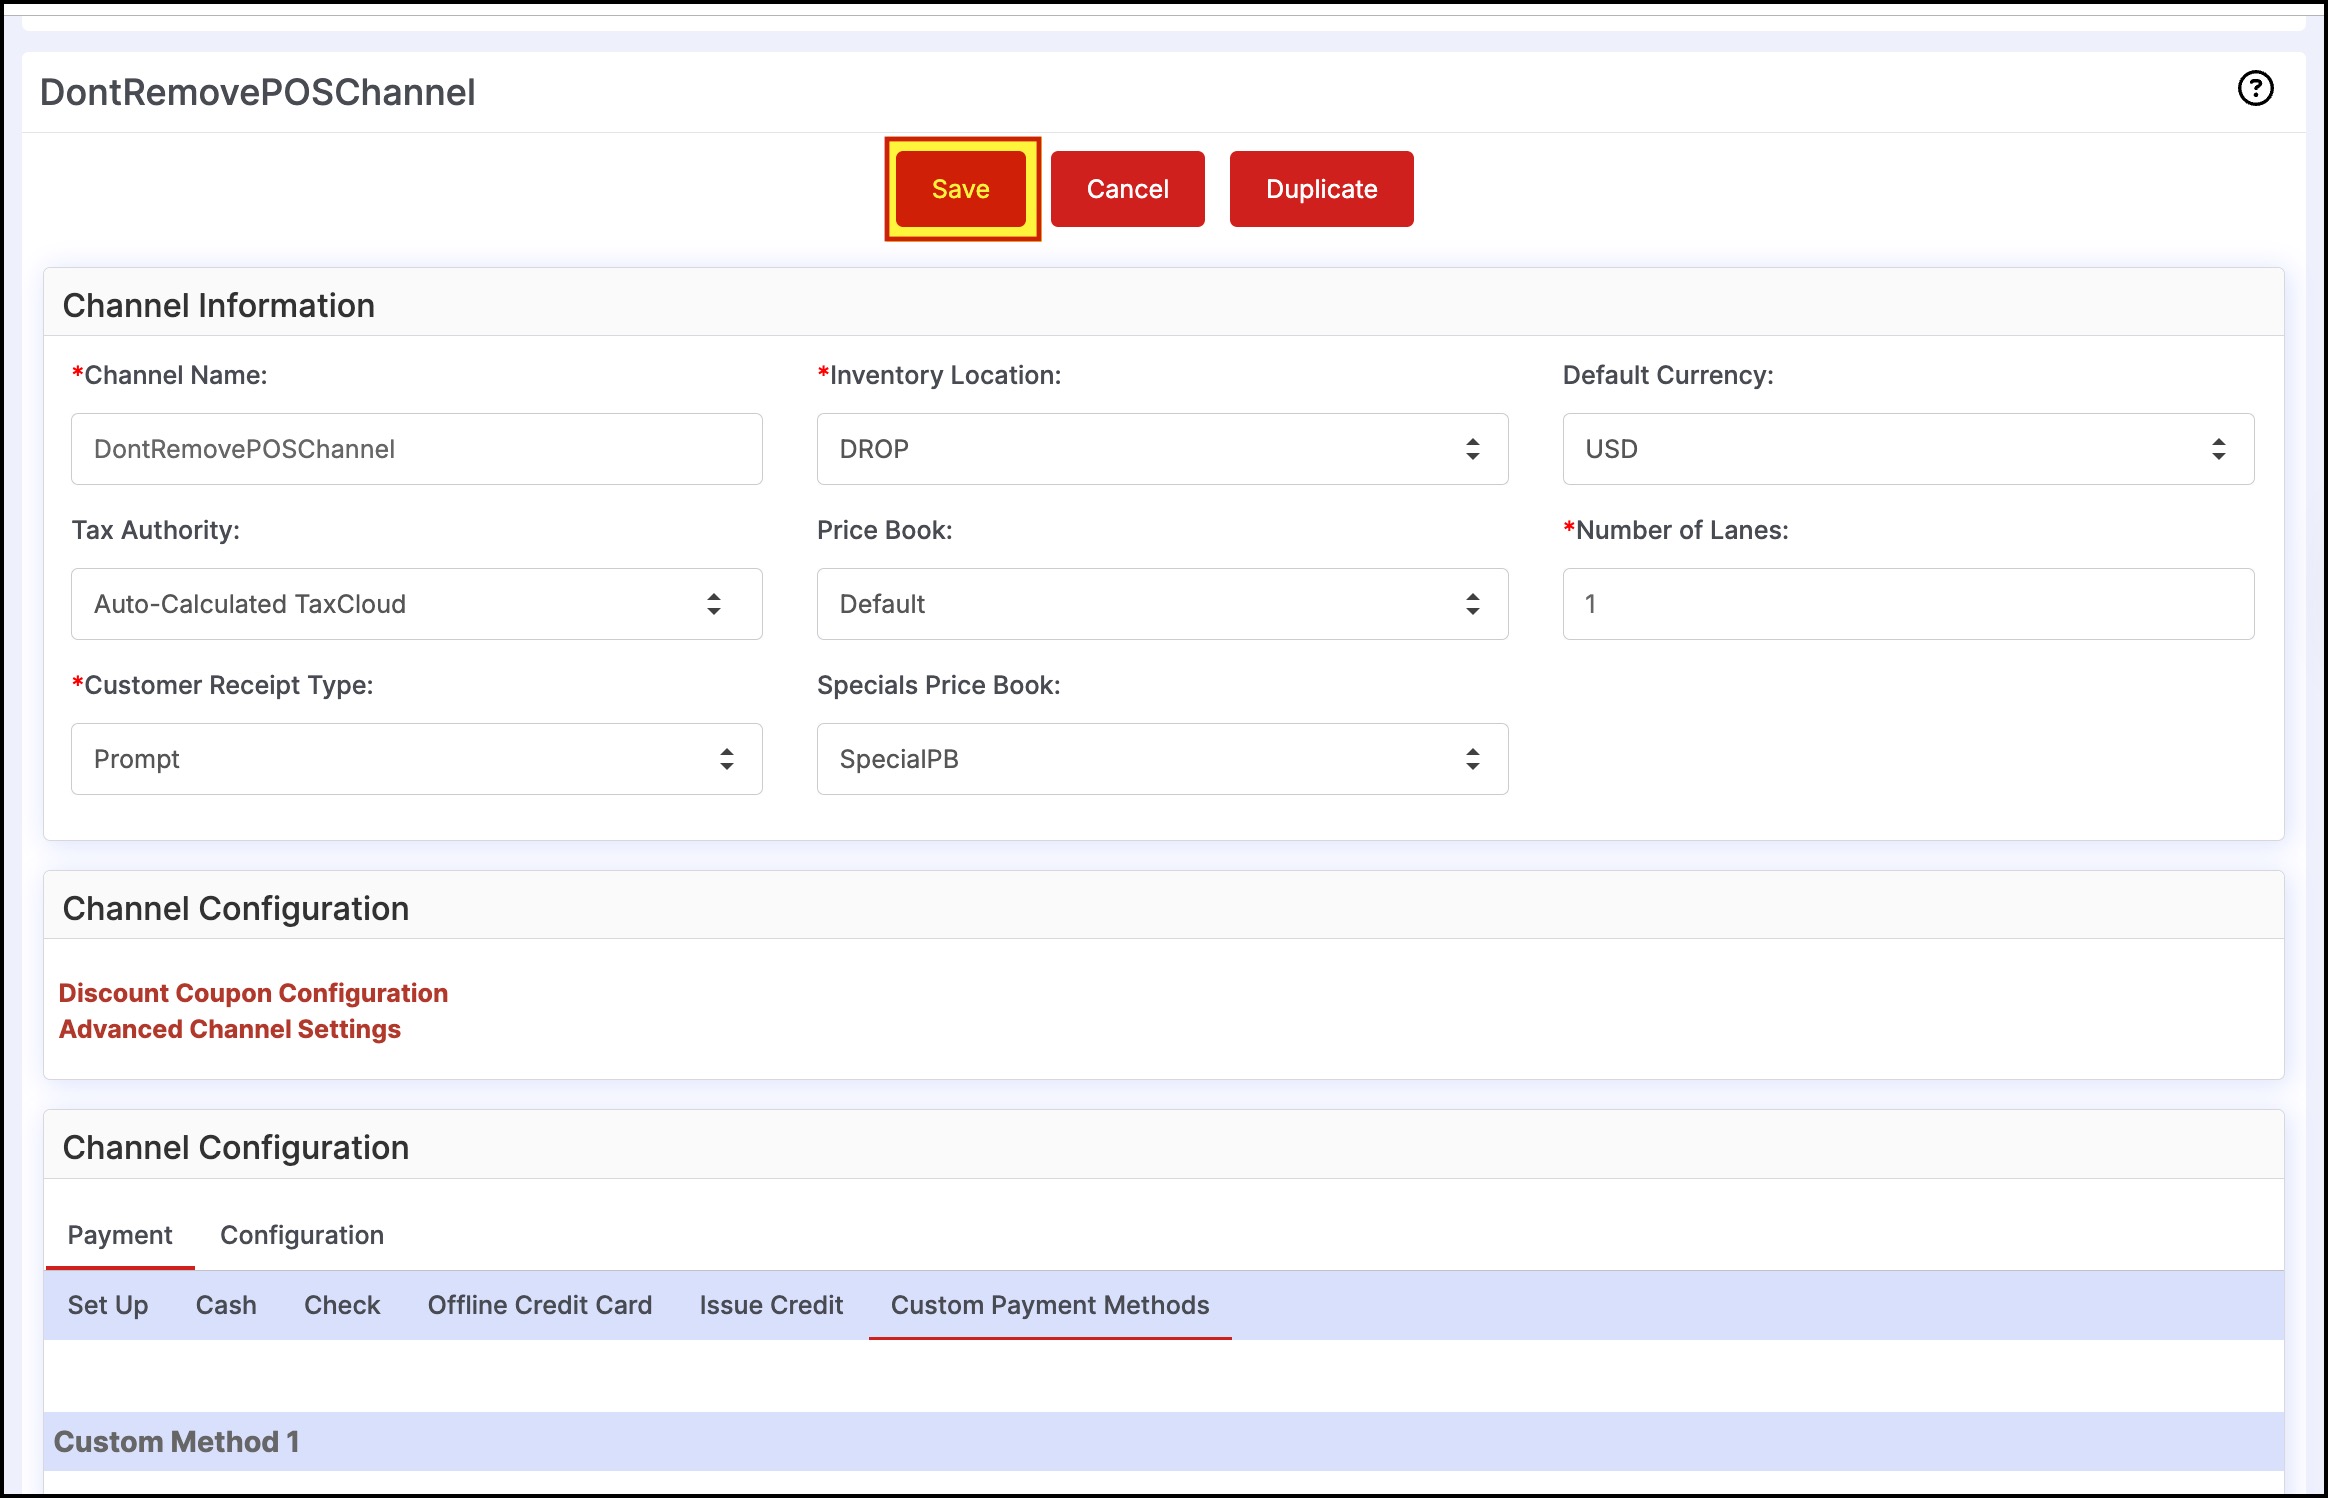Expand the Default Currency dropdown
This screenshot has height=1498, width=2328.
tap(1907, 449)
